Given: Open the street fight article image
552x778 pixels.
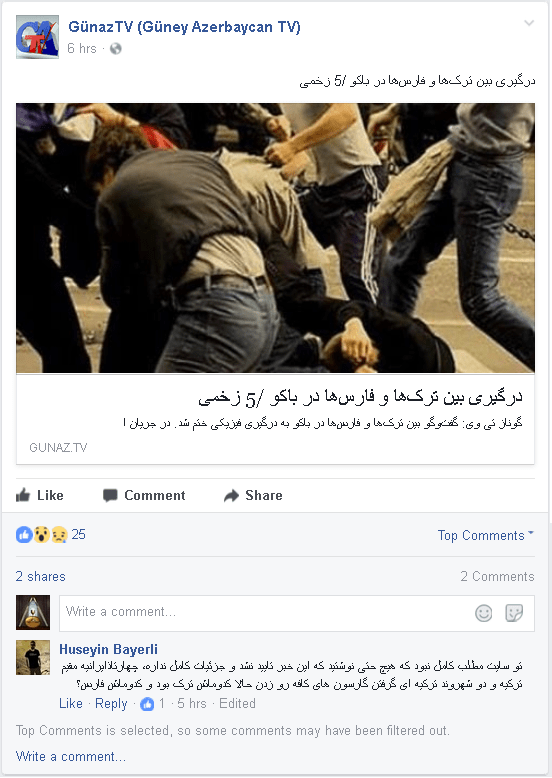Looking at the screenshot, I should [275, 238].
